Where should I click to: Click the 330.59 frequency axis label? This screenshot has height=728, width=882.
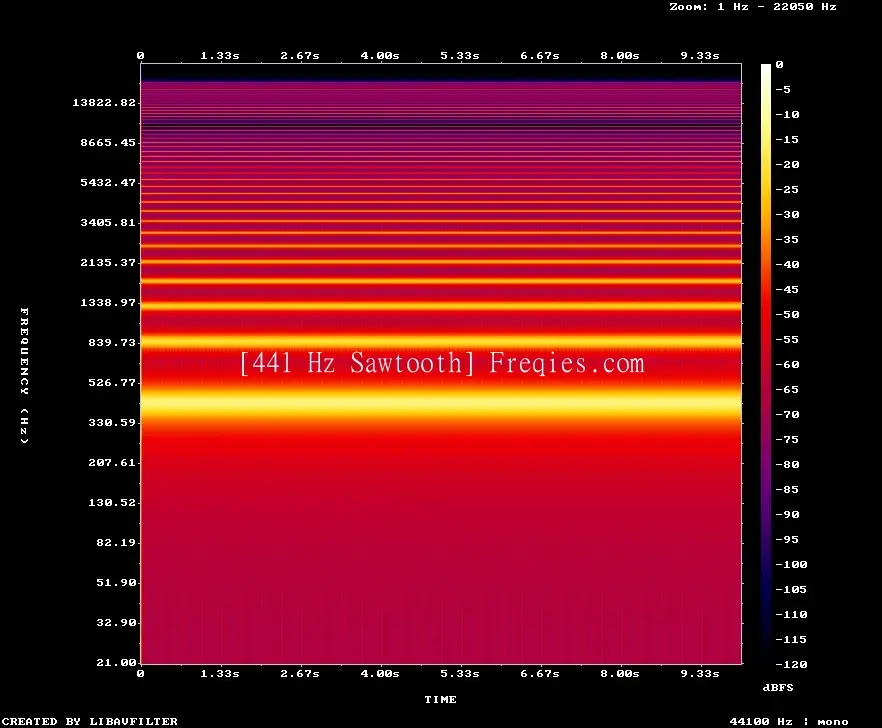pyautogui.click(x=112, y=422)
